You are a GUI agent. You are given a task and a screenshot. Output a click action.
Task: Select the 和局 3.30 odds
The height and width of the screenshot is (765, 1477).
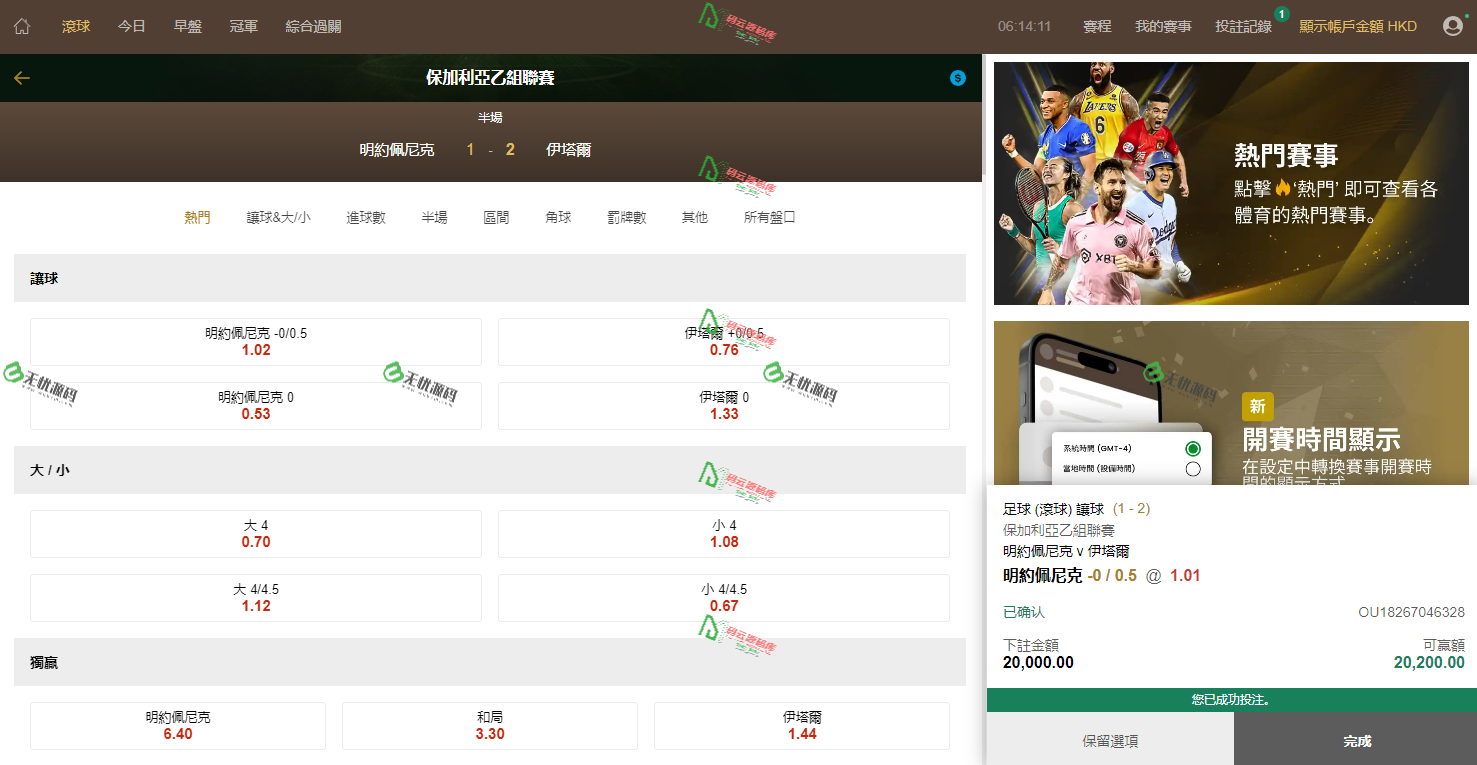489,726
